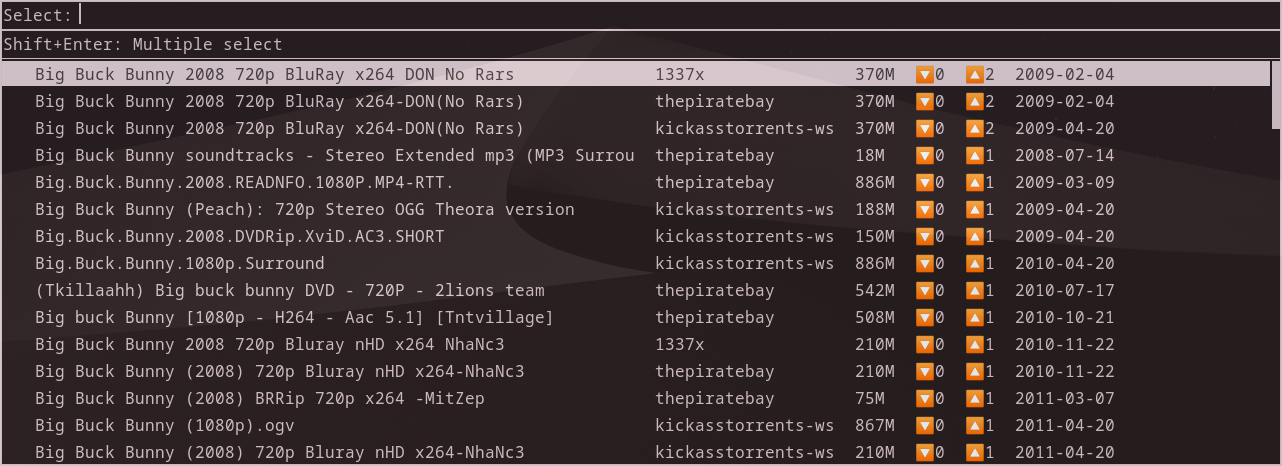Click seeders up-arrow icon in READNFO.1080P.MP4-RTT row

tap(975, 182)
